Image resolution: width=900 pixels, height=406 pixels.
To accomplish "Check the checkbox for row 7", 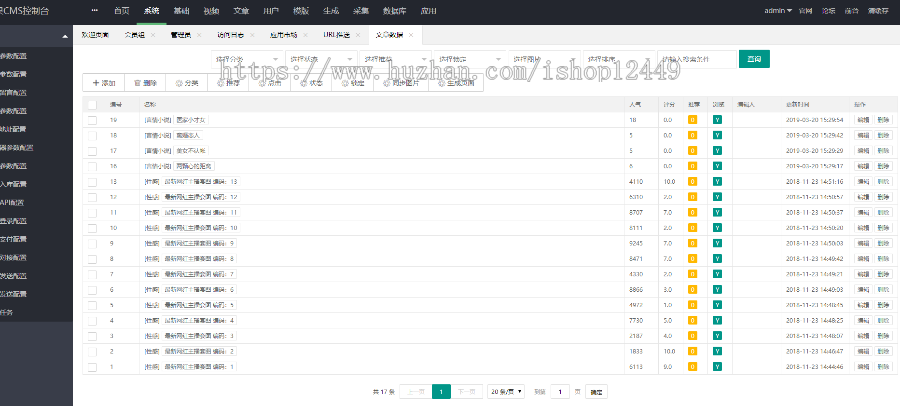I will point(92,274).
